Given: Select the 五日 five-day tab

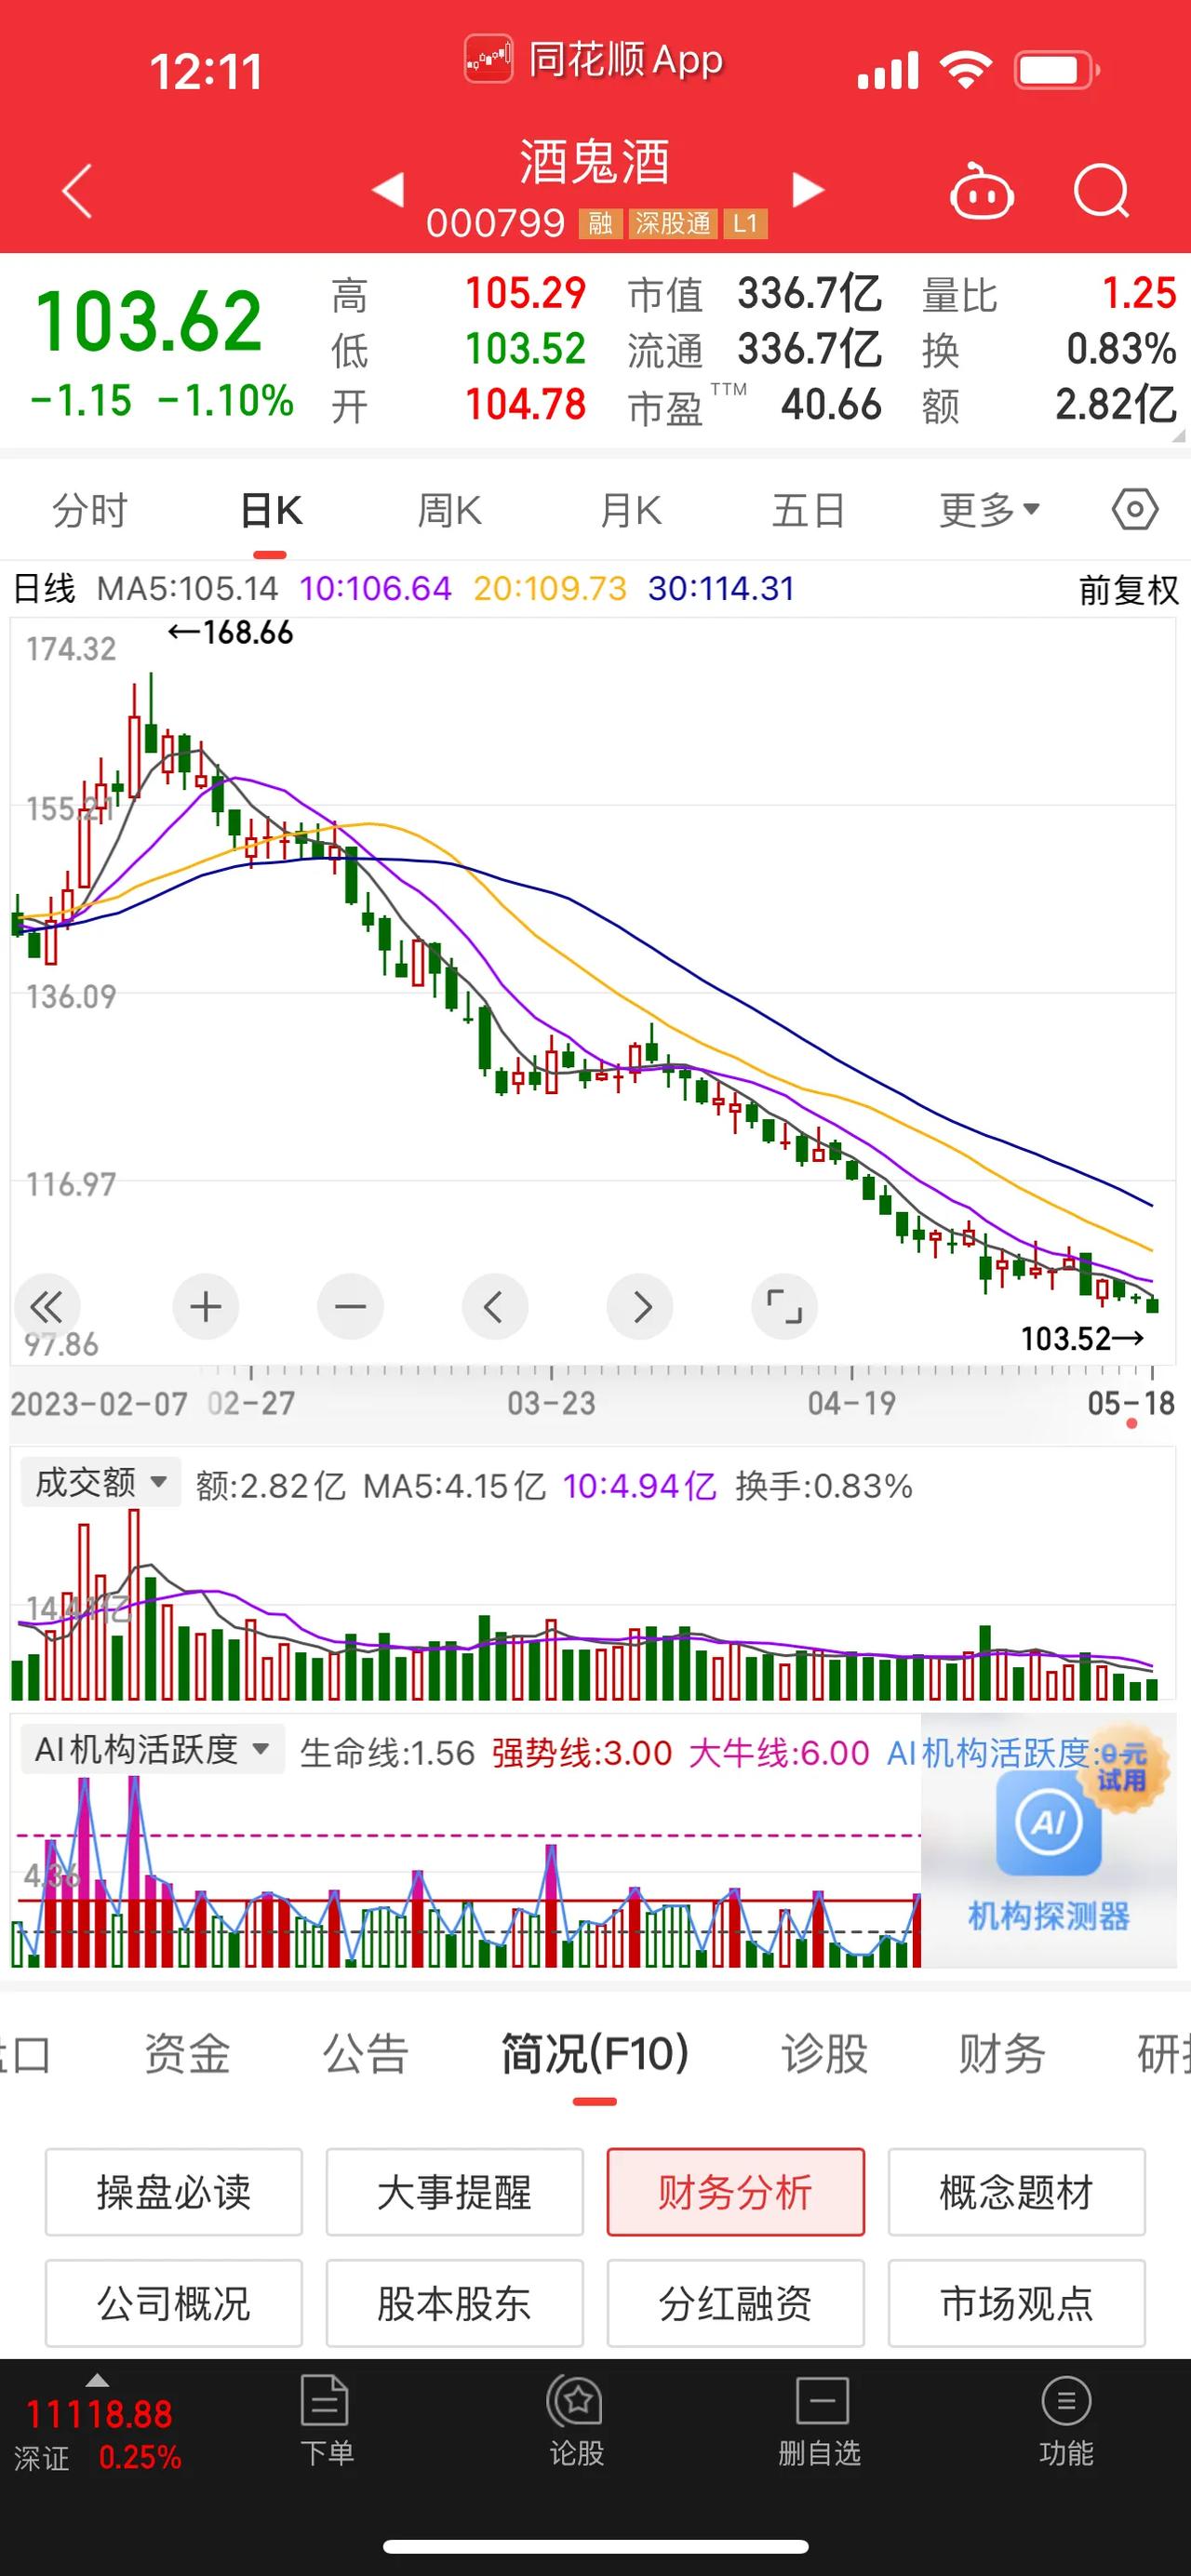Looking at the screenshot, I should 808,510.
